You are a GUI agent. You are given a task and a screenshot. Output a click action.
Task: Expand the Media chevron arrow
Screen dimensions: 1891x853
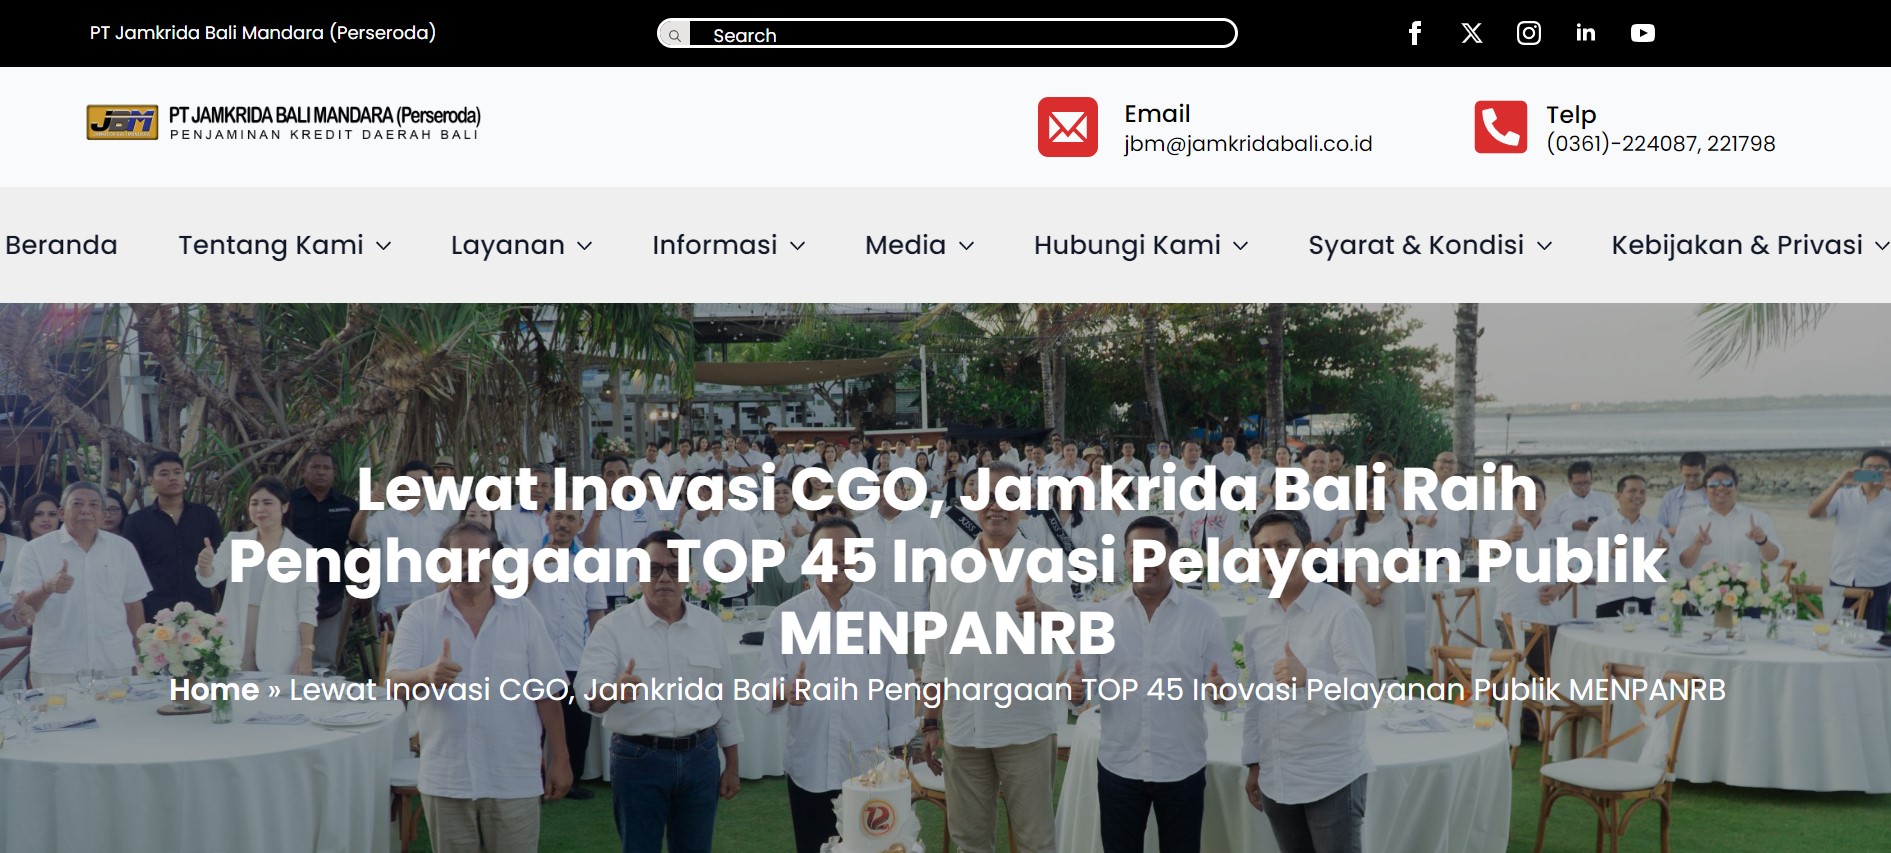966,246
